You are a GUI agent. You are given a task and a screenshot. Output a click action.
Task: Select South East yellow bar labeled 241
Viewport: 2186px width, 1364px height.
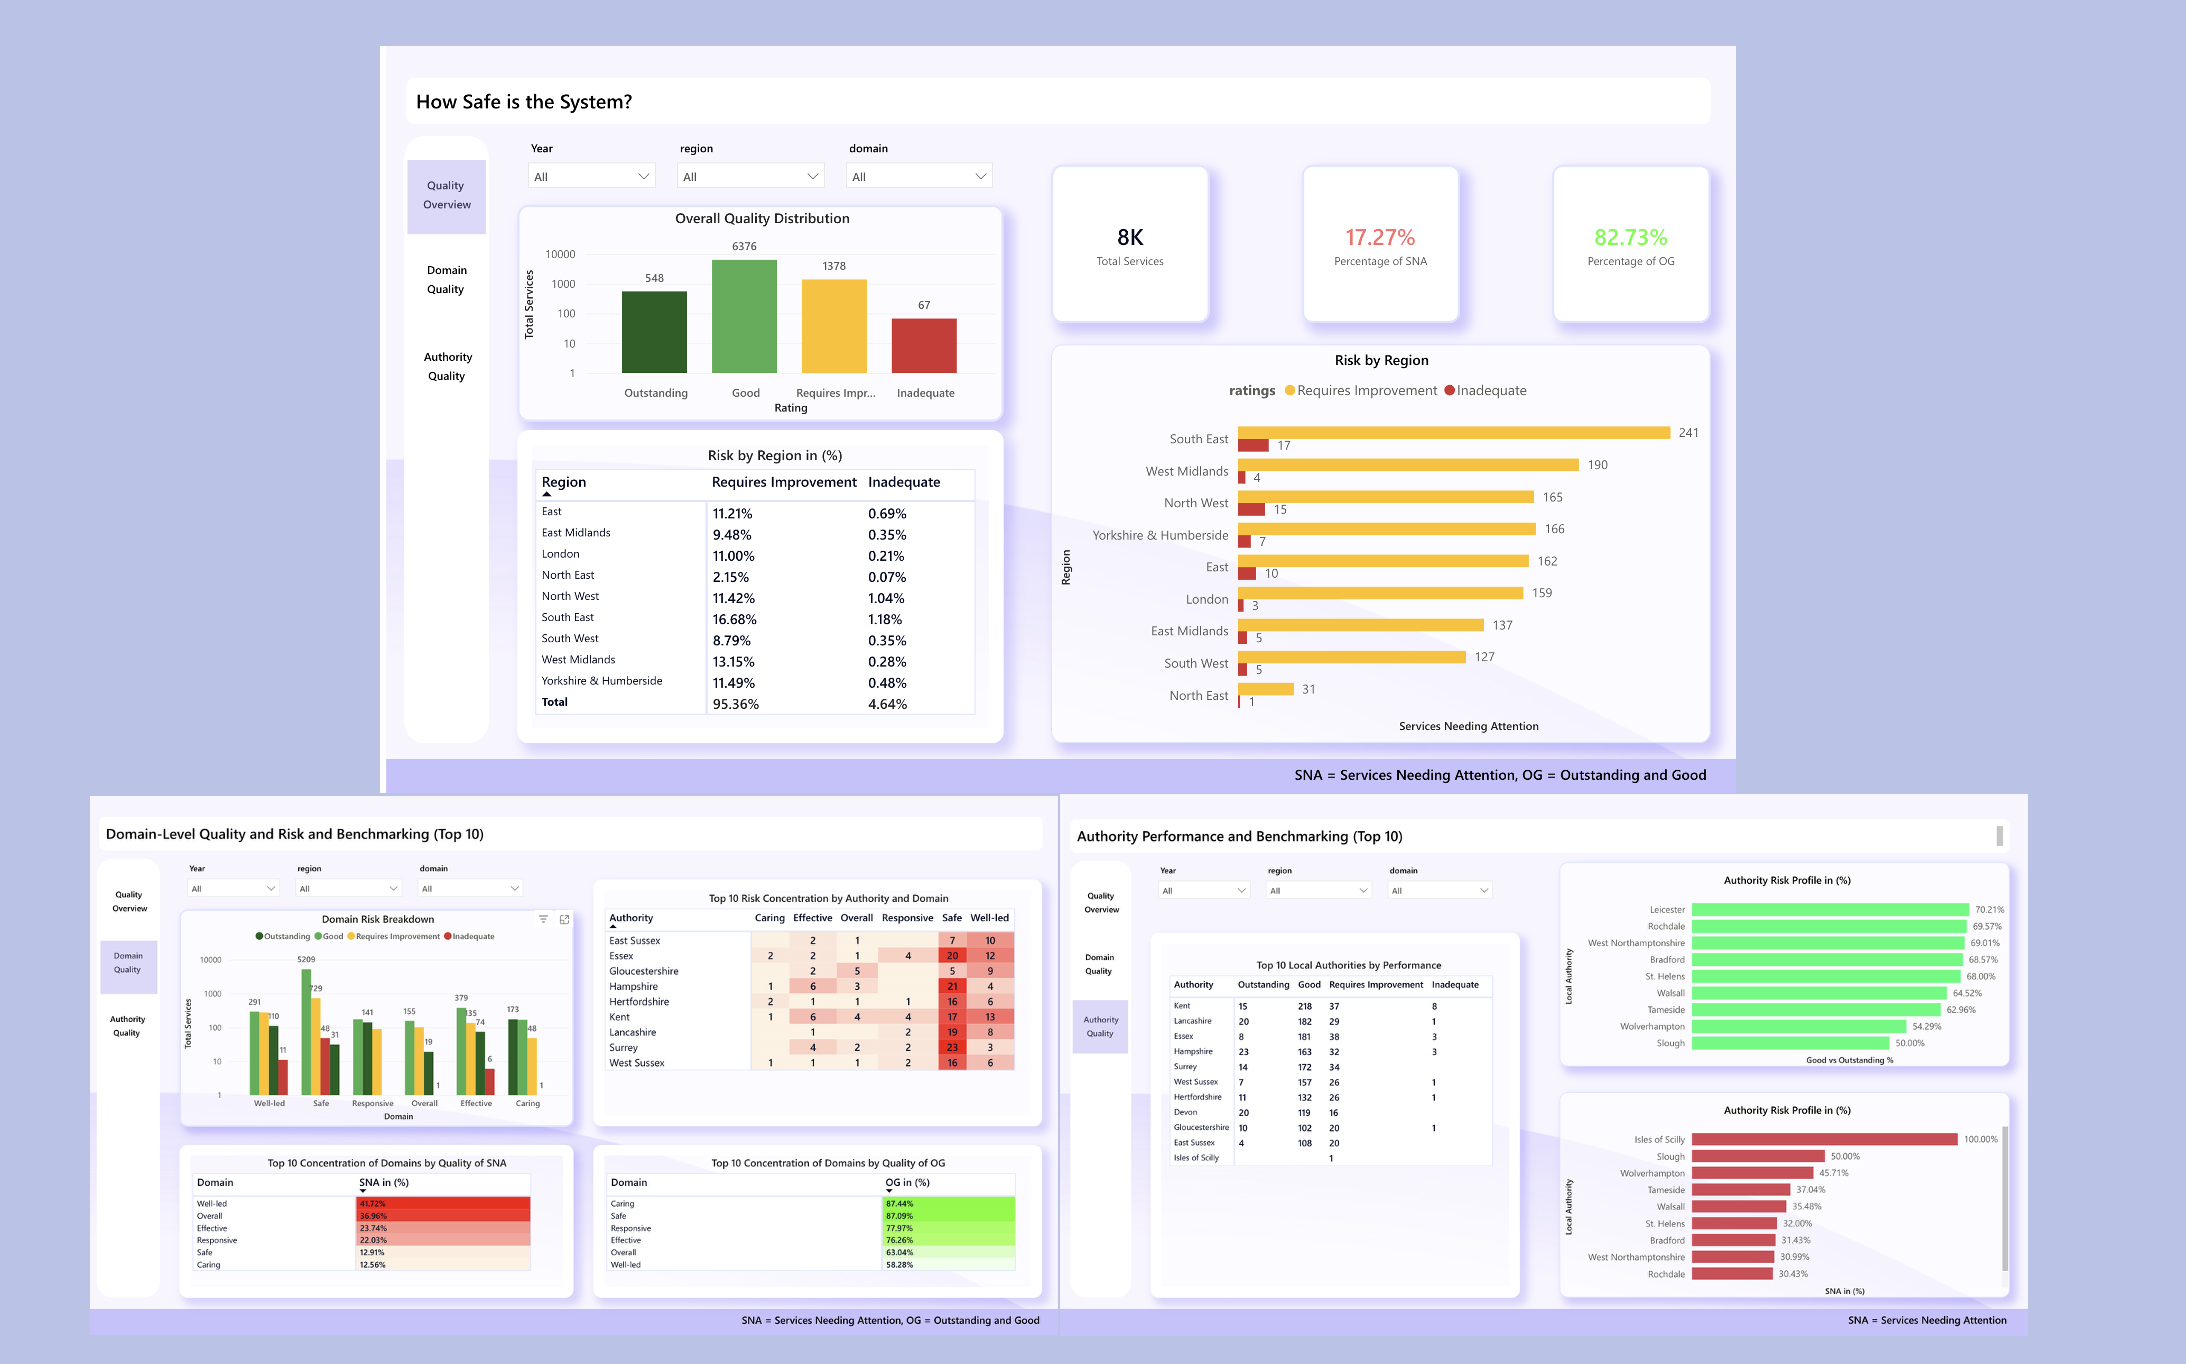(1454, 432)
